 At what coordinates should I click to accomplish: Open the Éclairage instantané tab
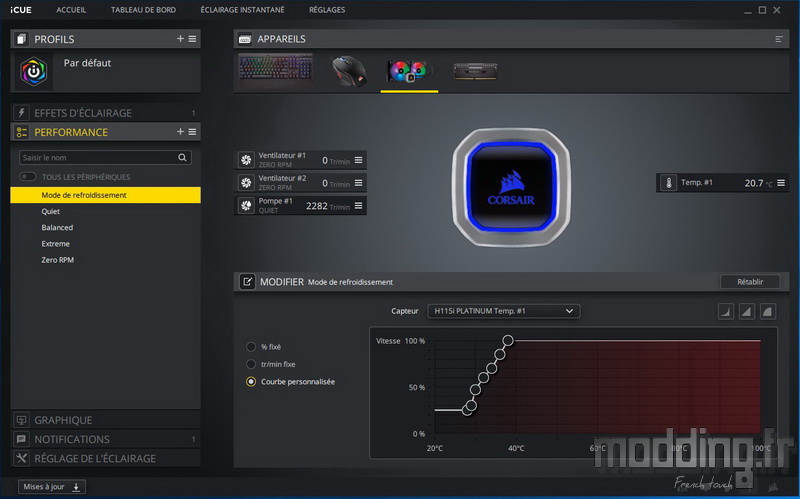pyautogui.click(x=242, y=10)
